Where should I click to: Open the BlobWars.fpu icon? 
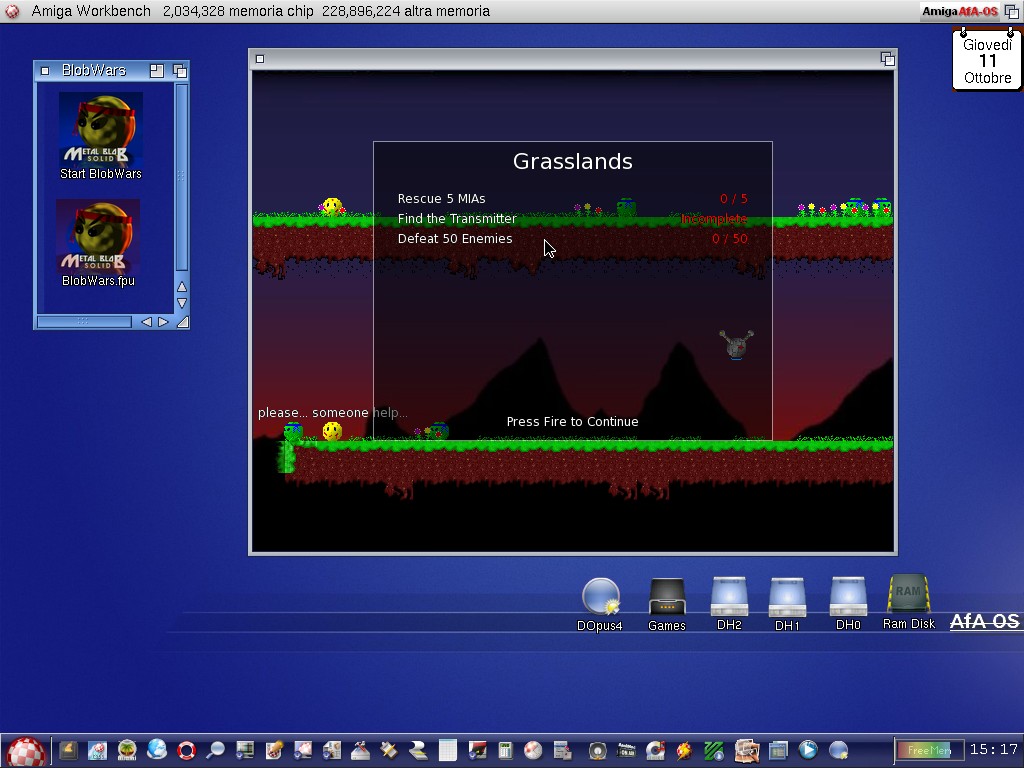(98, 241)
